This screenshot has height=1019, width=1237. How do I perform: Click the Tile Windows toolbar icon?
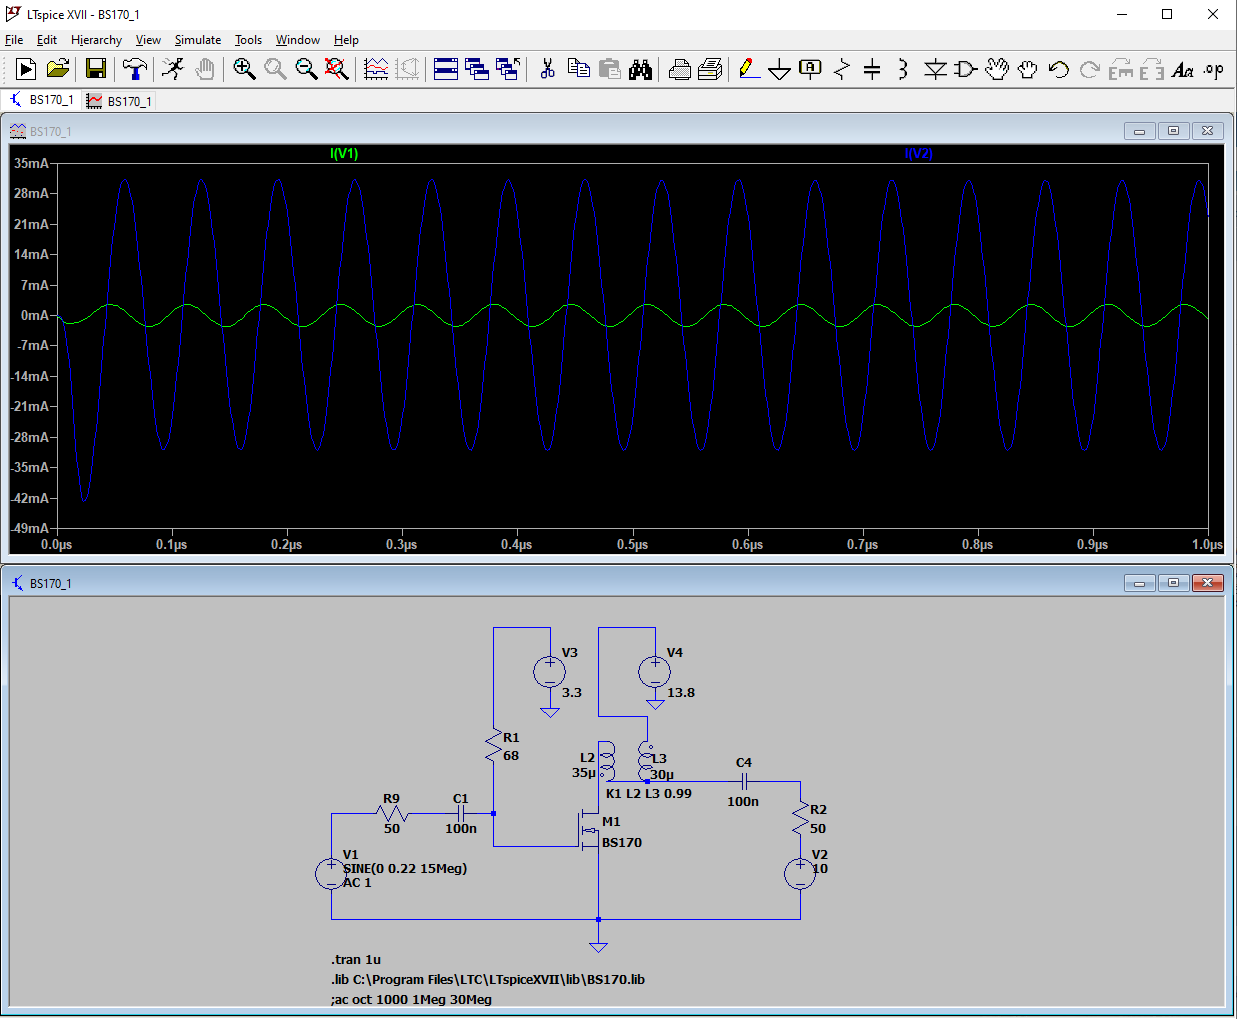446,69
